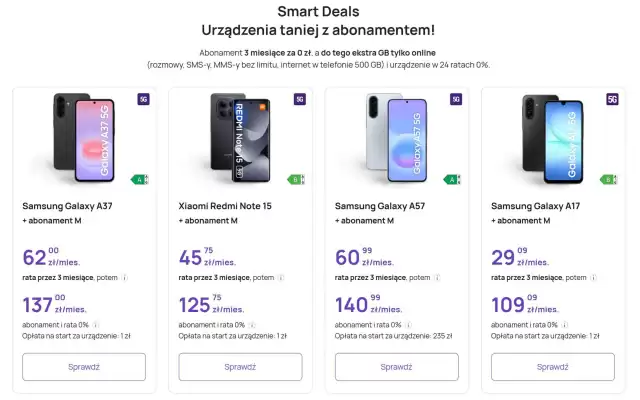Click the Galaxy A17 phone image
640x400 pixels.
tap(553, 139)
